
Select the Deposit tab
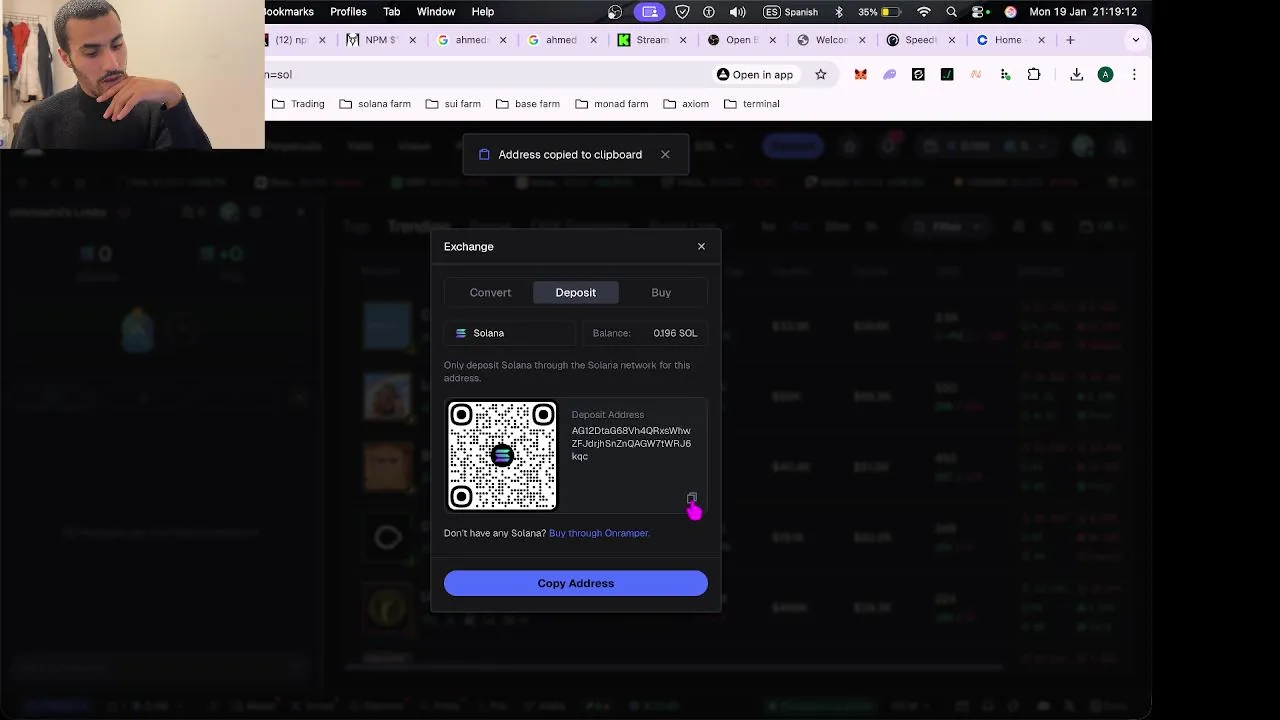tap(575, 292)
